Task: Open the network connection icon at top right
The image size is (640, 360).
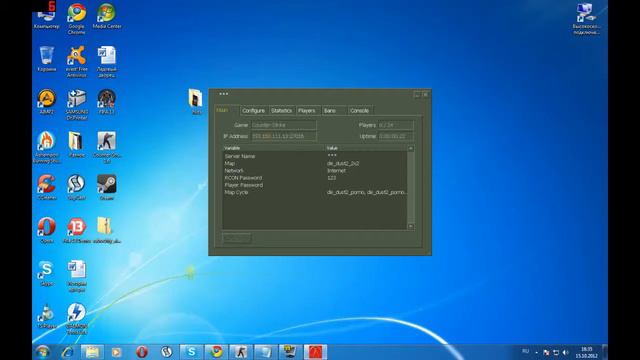Action: coord(586,19)
